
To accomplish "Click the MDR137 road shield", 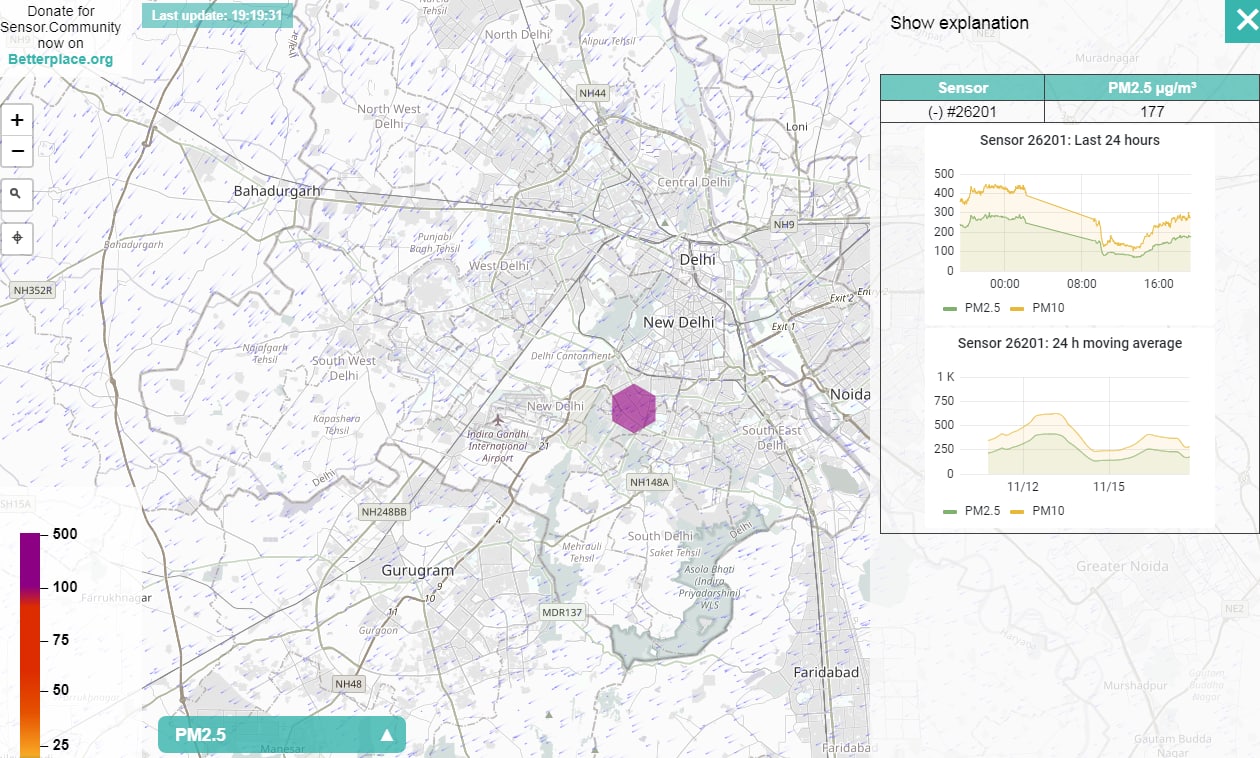I will (x=562, y=612).
